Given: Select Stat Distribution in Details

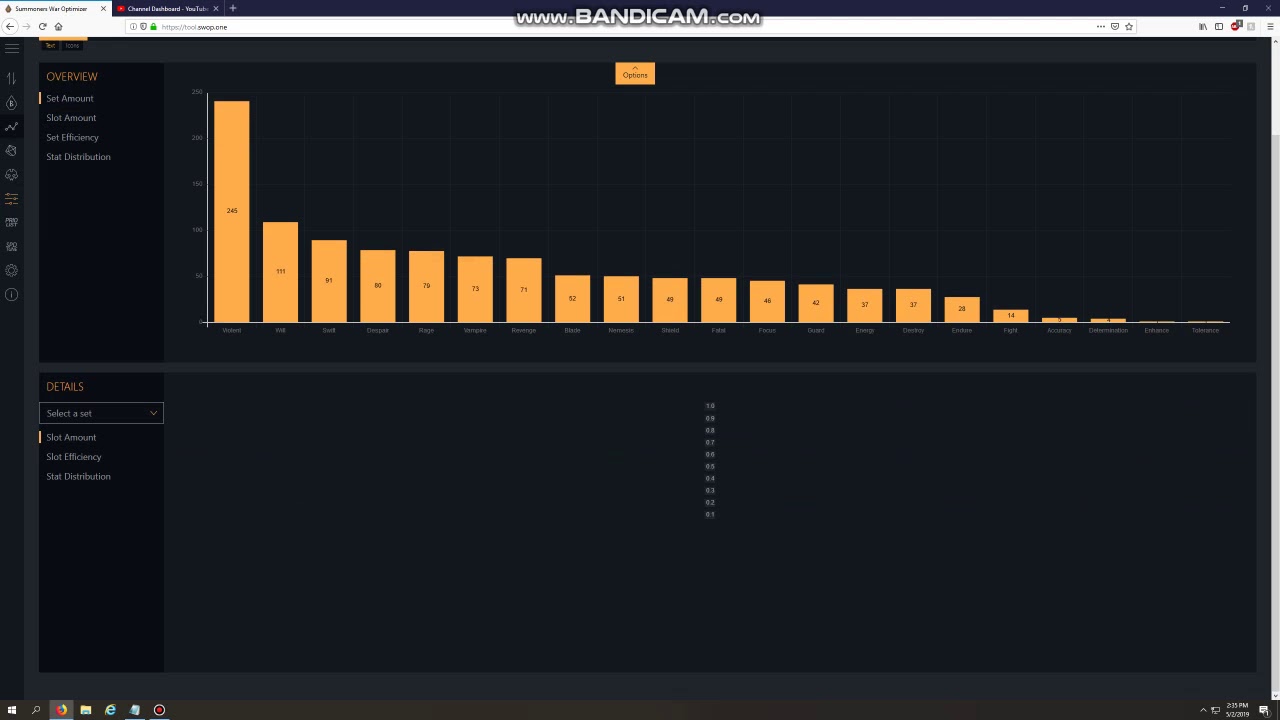Looking at the screenshot, I should (78, 476).
